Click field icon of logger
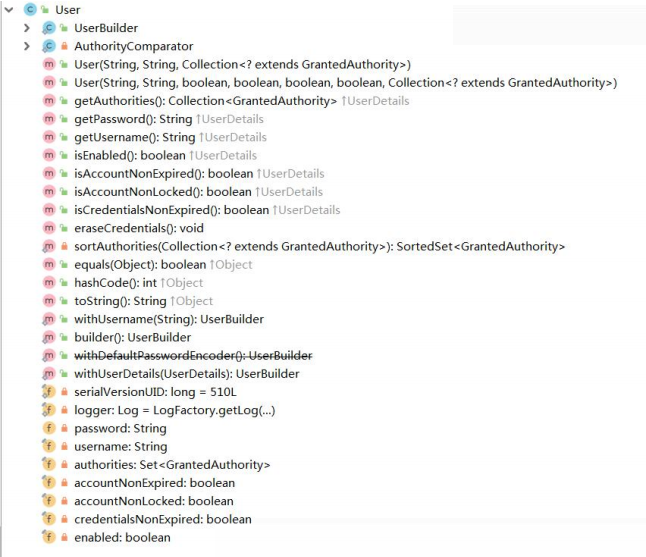The image size is (646, 557). (x=49, y=410)
